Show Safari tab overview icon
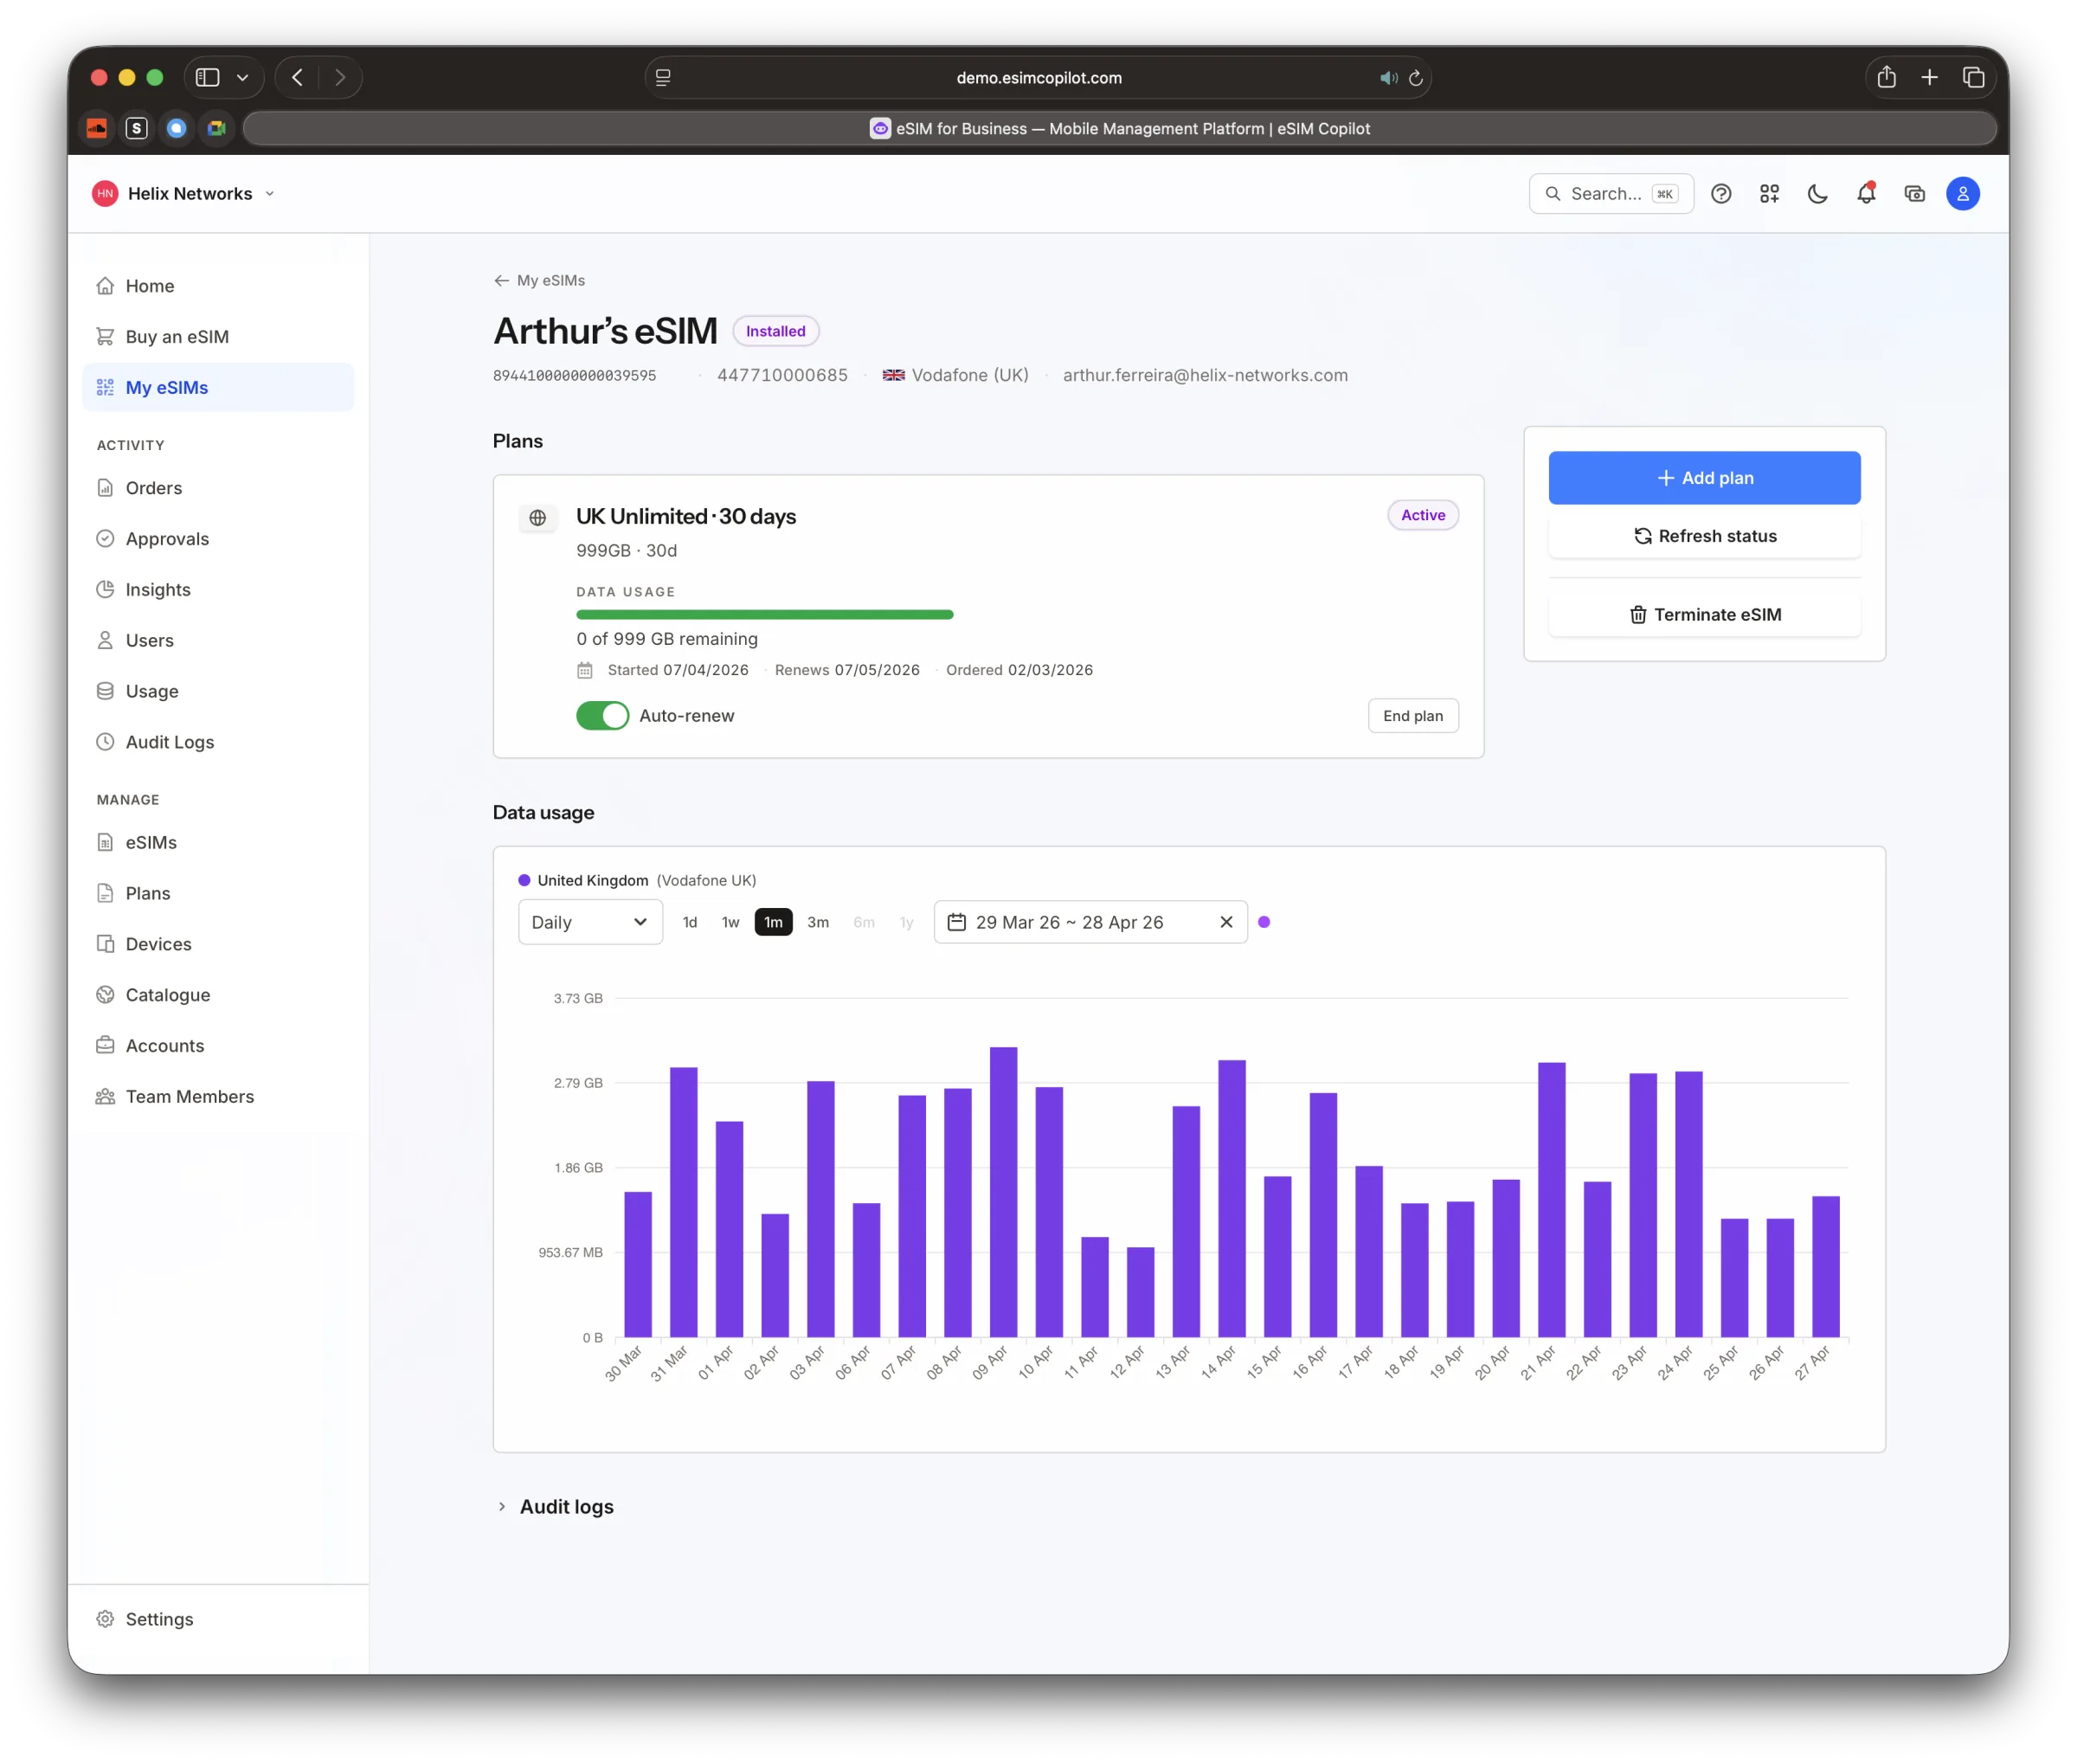The height and width of the screenshot is (1764, 2077). 1973,77
